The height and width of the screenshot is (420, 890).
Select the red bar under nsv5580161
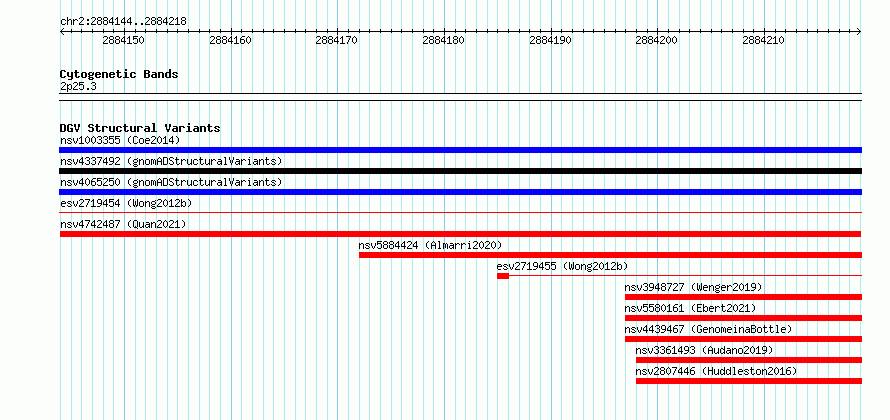tap(743, 318)
